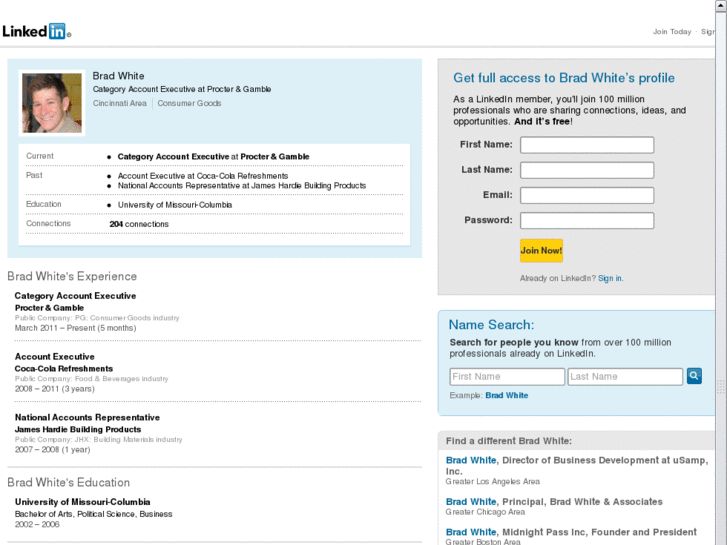Click the Cincinnati Area location text

(120, 103)
